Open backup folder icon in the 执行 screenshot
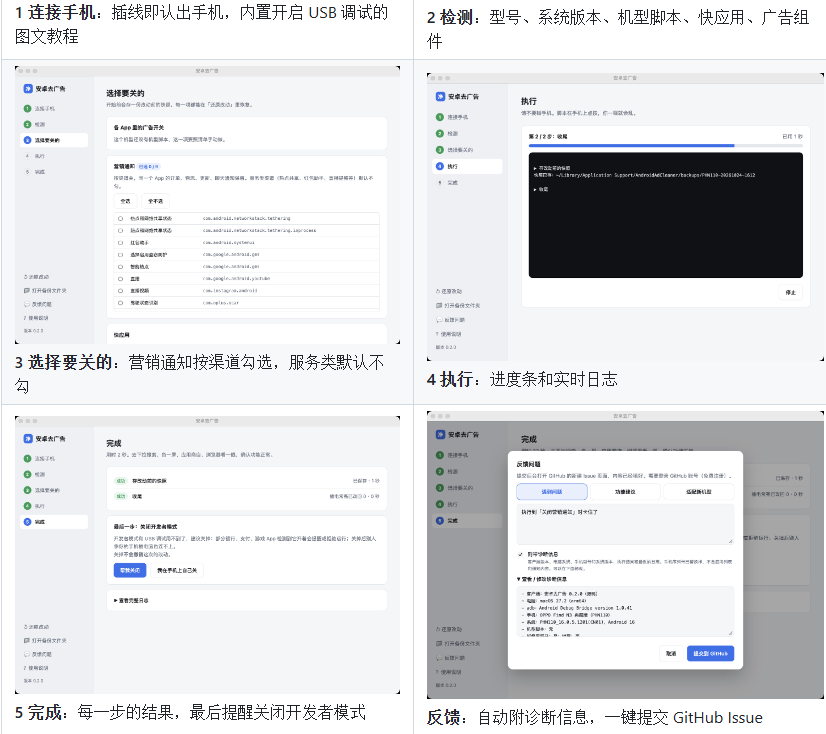The height and width of the screenshot is (734, 826). click(x=439, y=305)
